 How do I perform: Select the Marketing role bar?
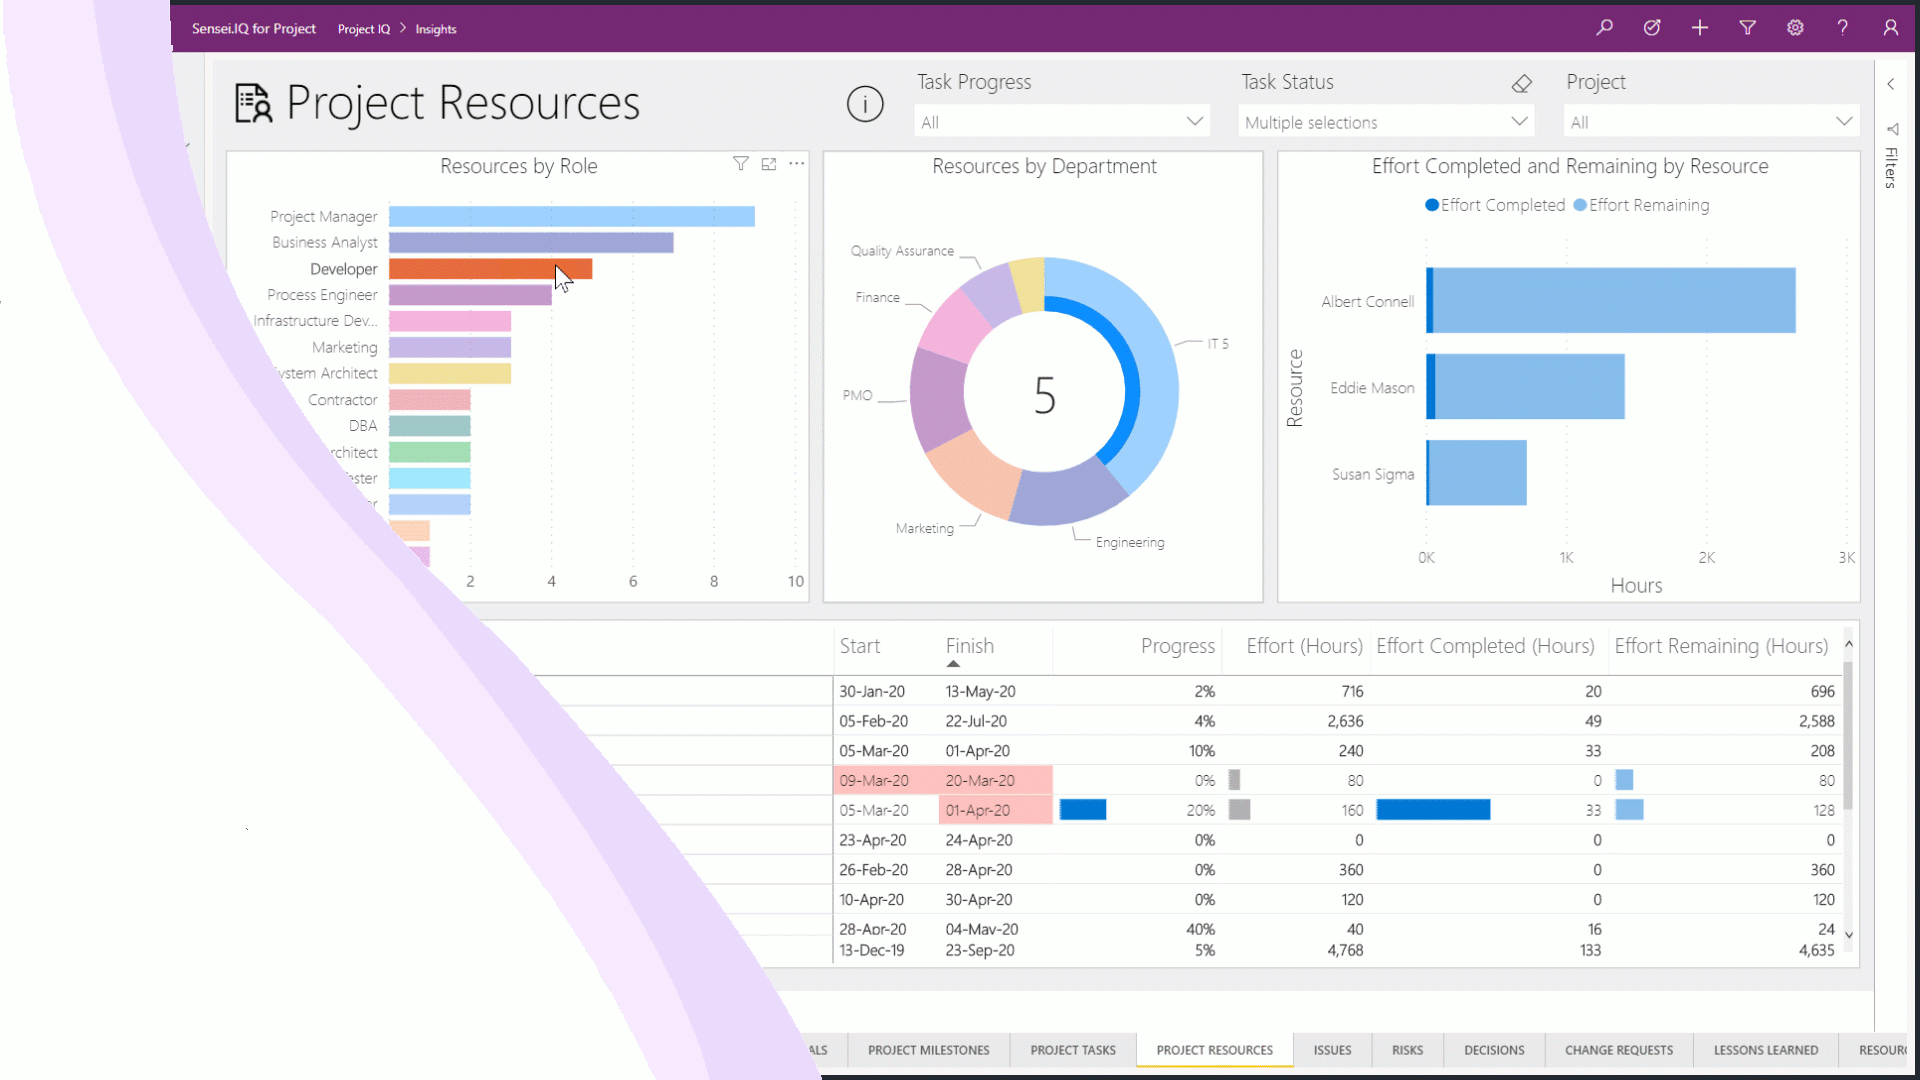click(x=450, y=347)
